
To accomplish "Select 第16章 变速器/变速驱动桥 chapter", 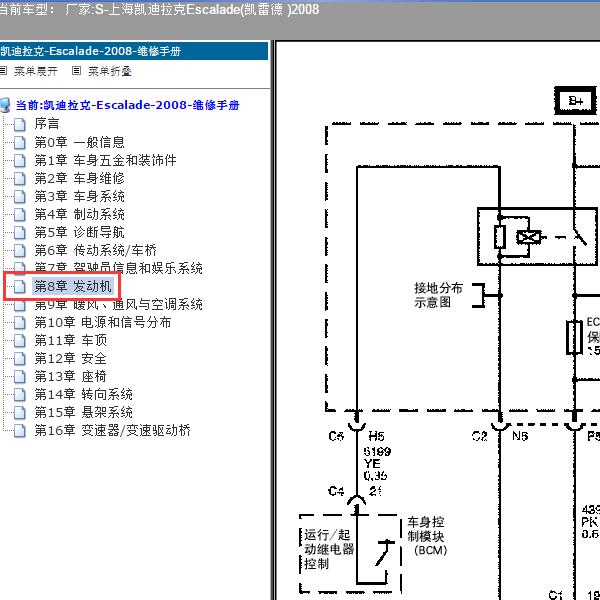I will 112,430.
